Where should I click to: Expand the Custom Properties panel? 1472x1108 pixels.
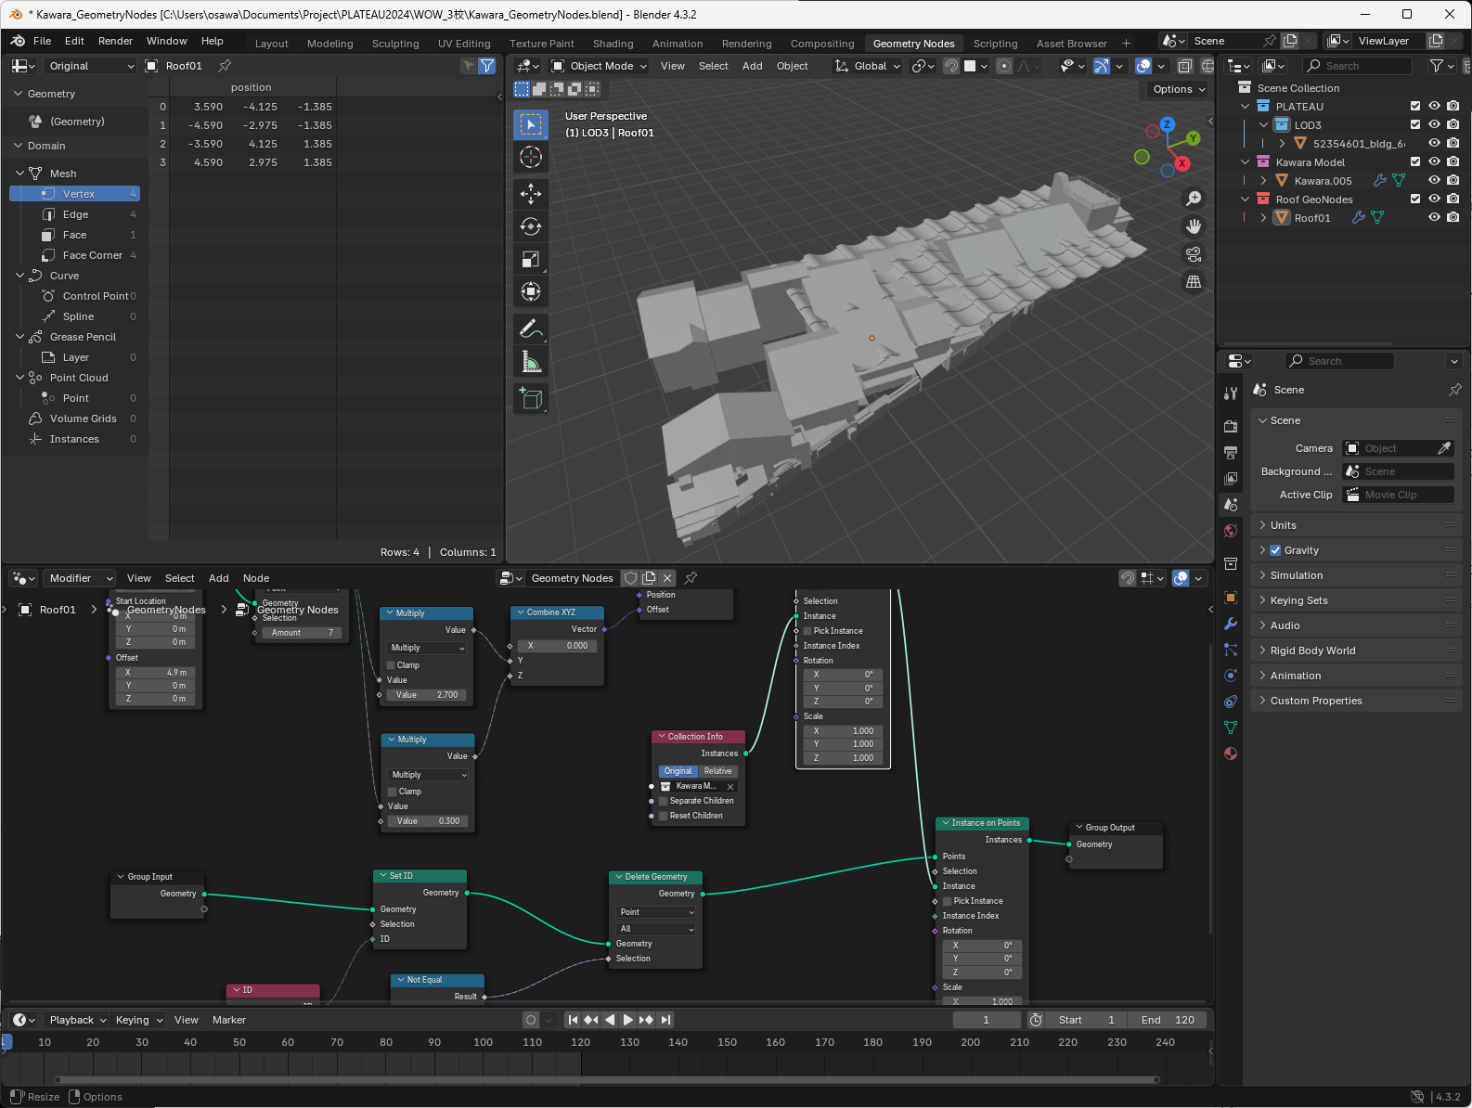[1355, 701]
